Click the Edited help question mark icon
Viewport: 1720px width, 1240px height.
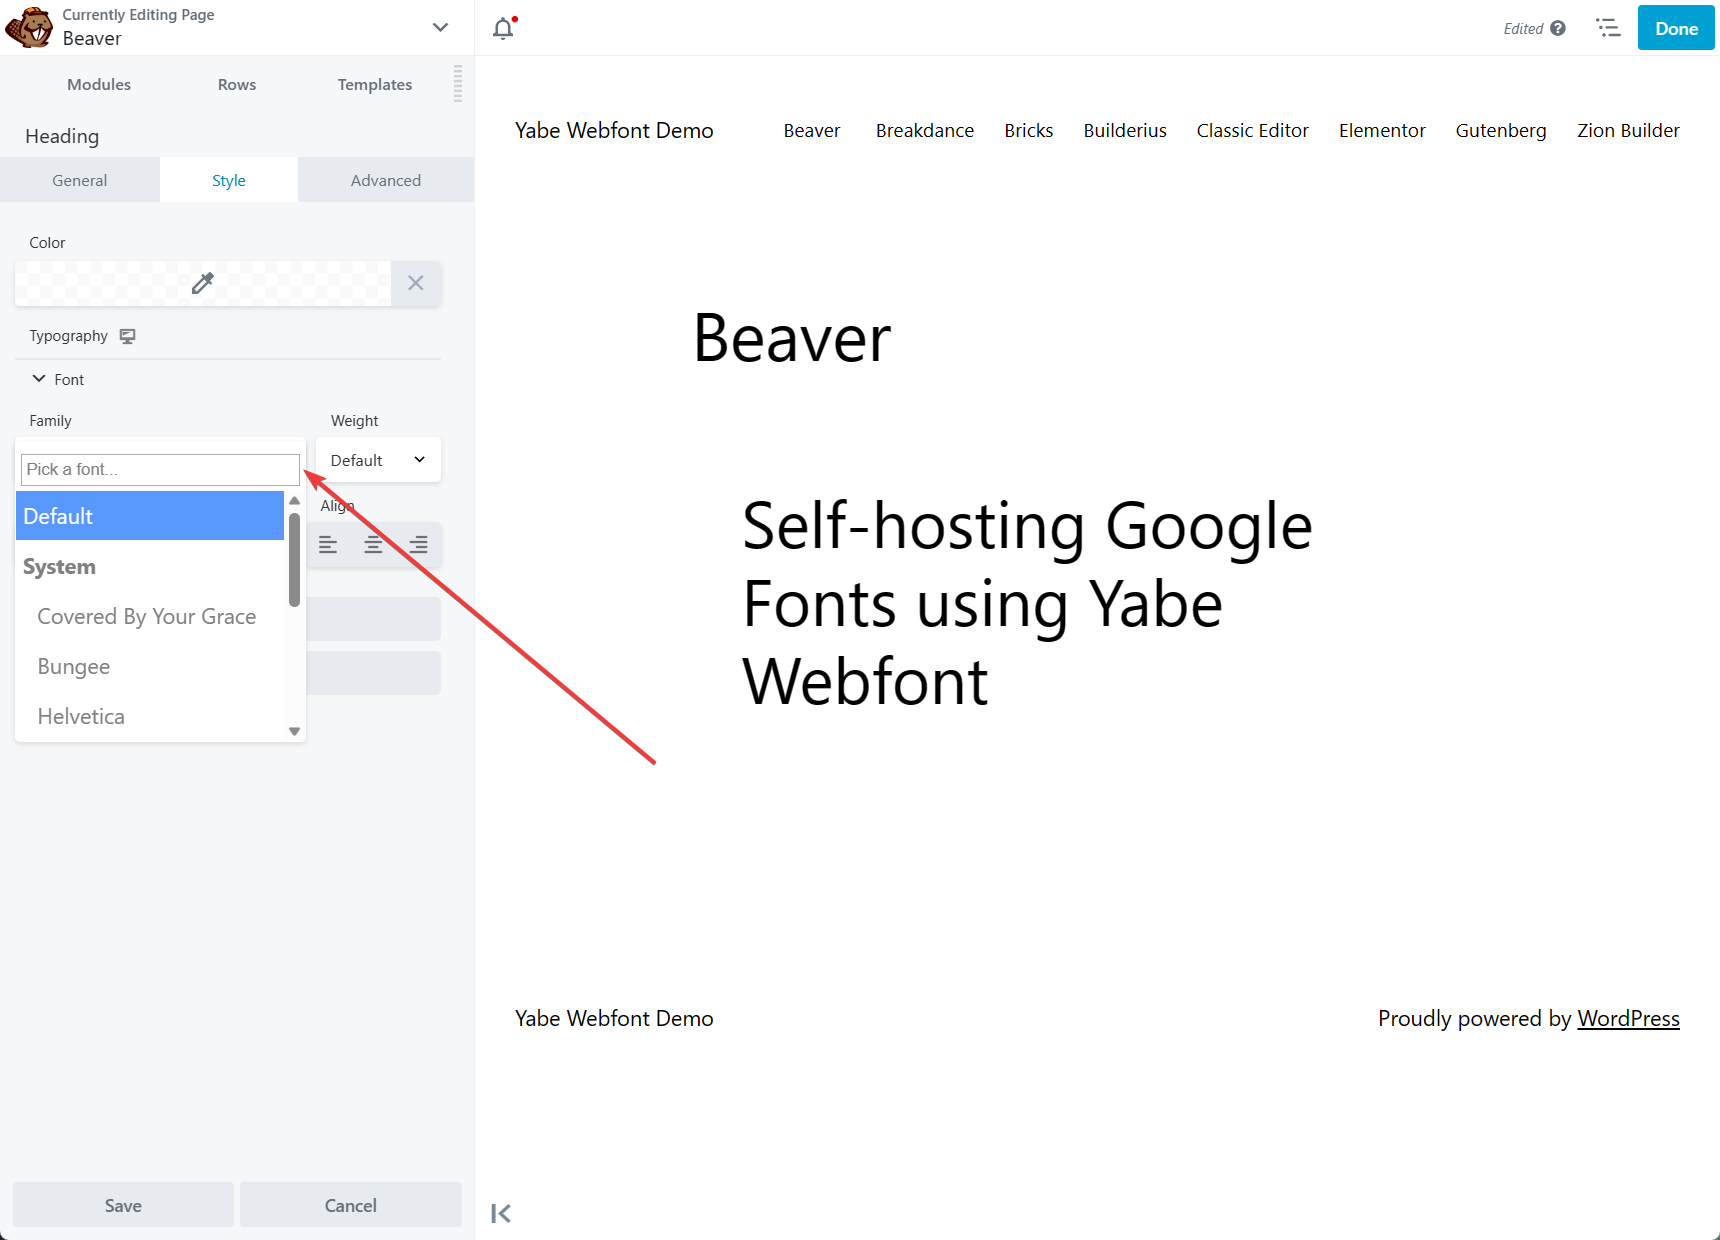(1558, 28)
